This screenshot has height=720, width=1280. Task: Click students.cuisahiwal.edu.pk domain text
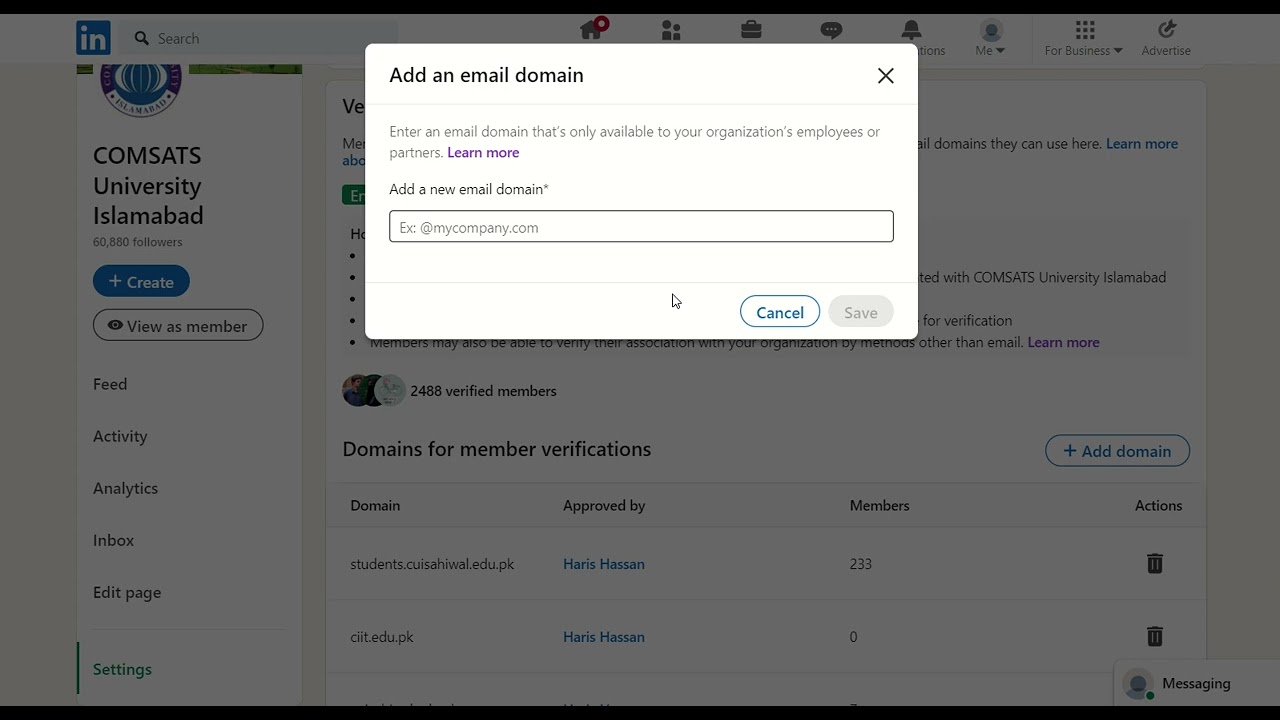tap(432, 564)
